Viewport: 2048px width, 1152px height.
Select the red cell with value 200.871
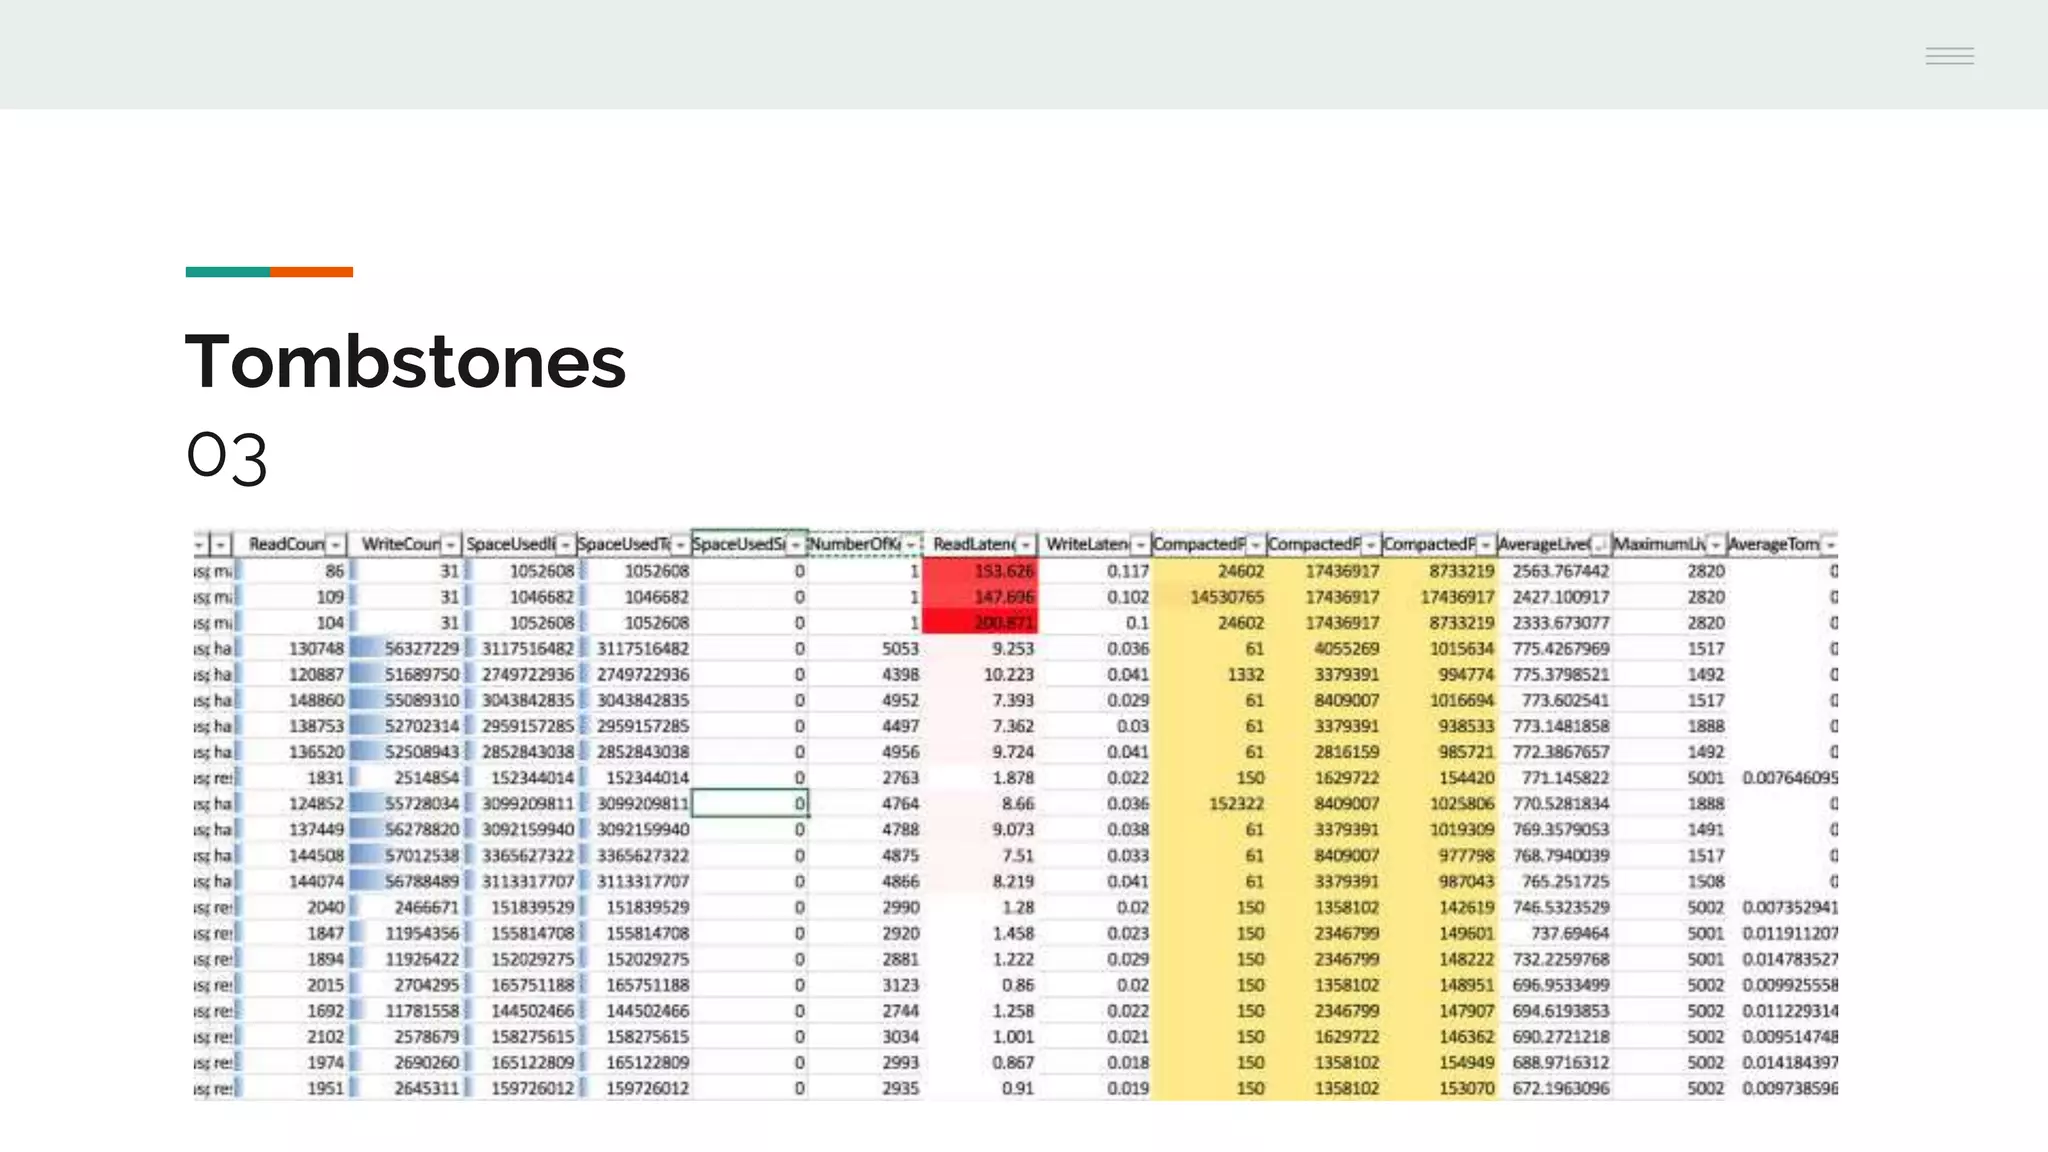pos(980,623)
